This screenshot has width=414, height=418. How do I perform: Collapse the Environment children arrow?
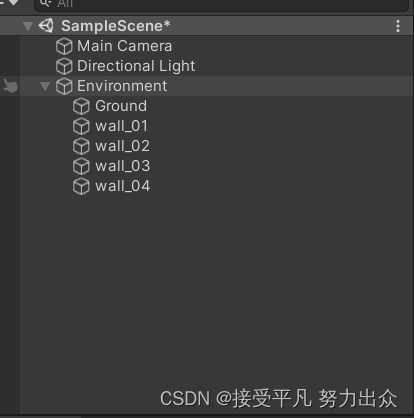point(45,86)
